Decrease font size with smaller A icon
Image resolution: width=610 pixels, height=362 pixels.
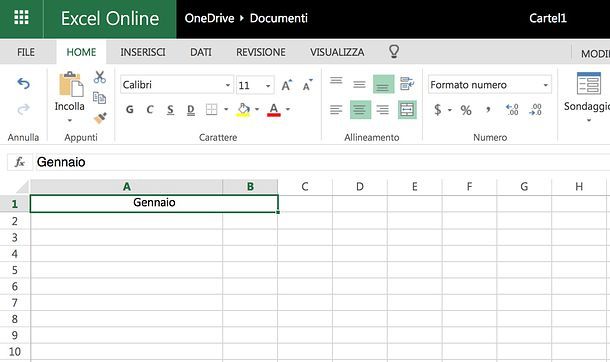tap(307, 85)
